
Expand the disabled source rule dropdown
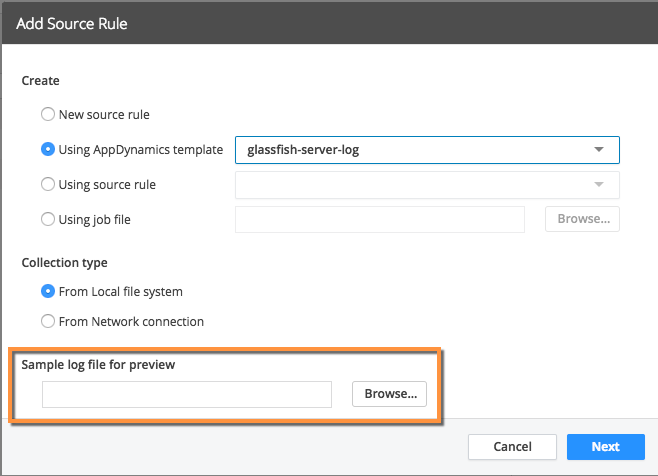coord(427,185)
